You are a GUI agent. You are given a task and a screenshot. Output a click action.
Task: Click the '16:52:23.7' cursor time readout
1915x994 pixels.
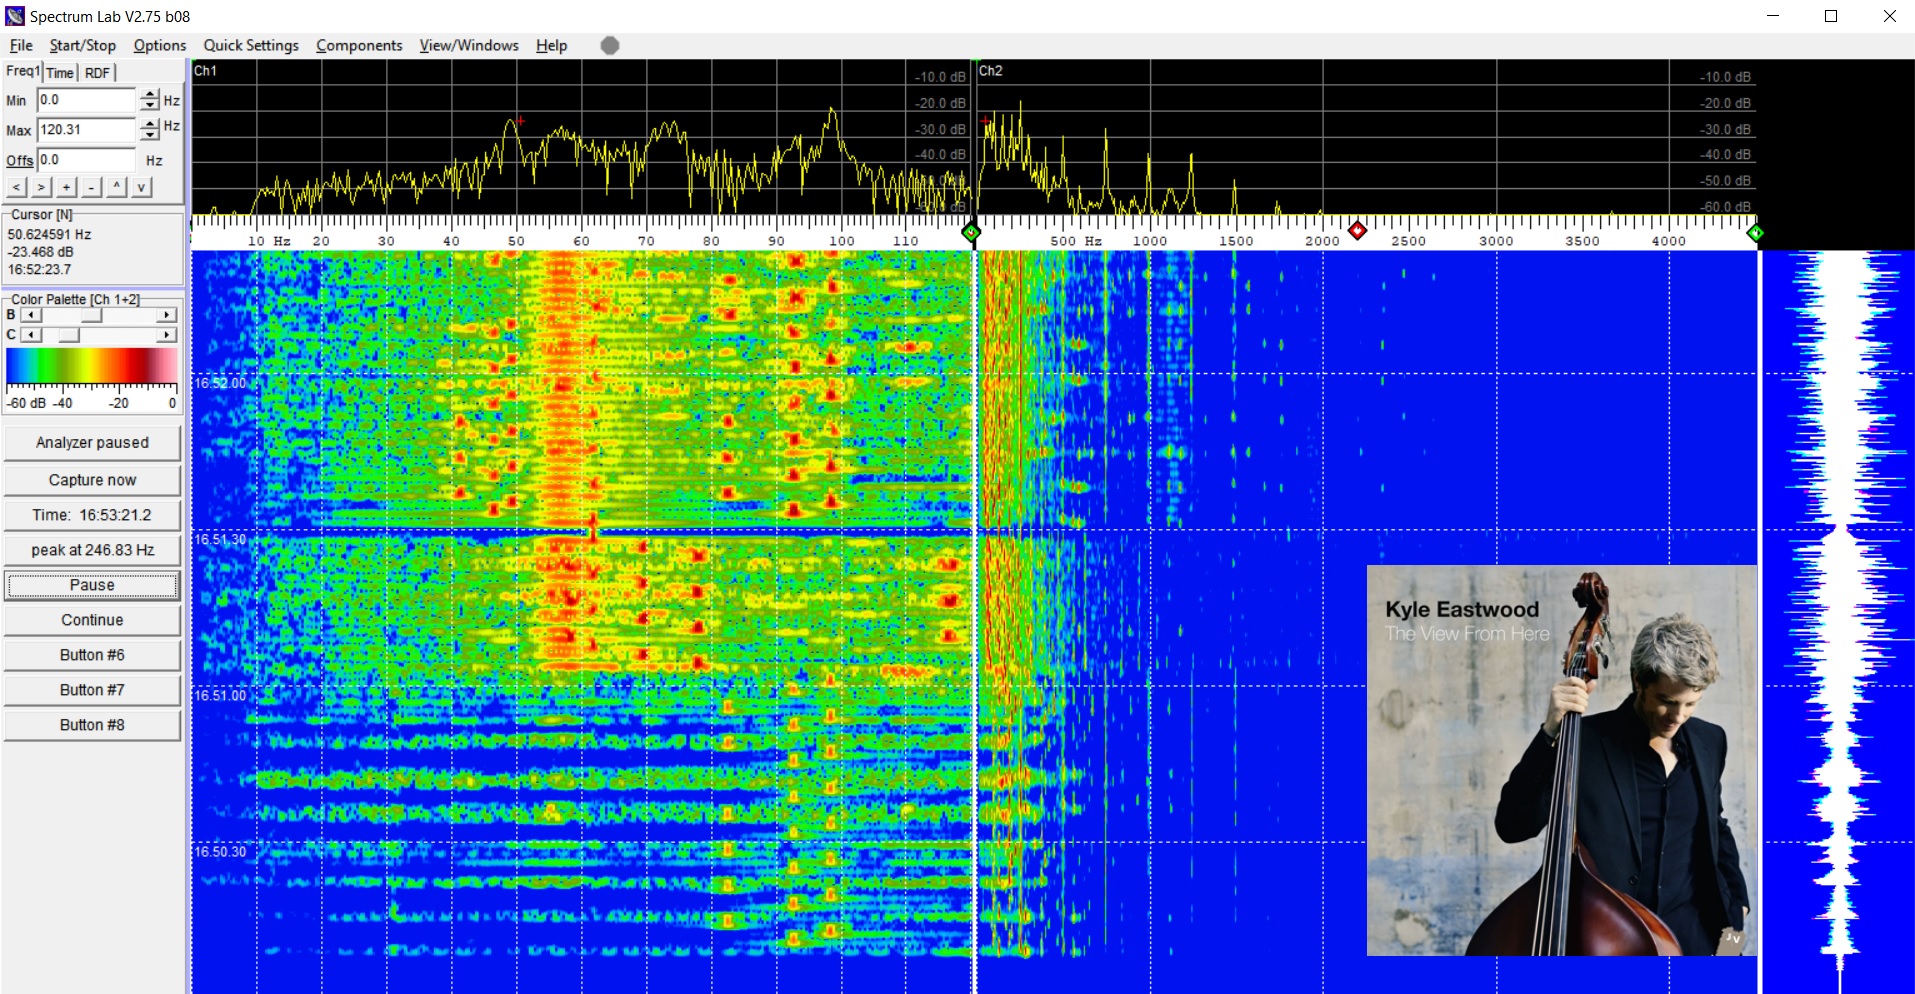click(x=39, y=269)
